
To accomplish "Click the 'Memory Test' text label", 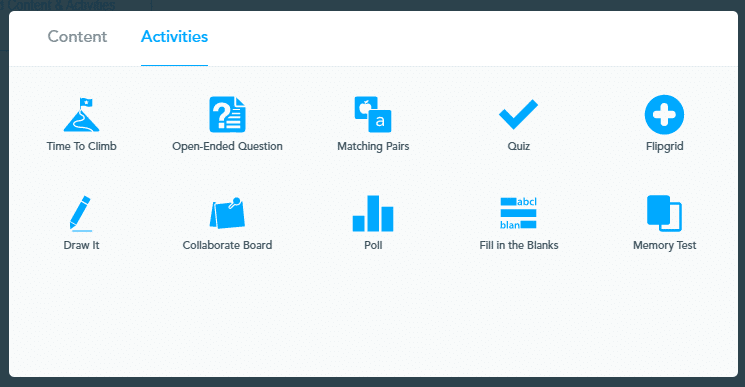I will (x=664, y=245).
